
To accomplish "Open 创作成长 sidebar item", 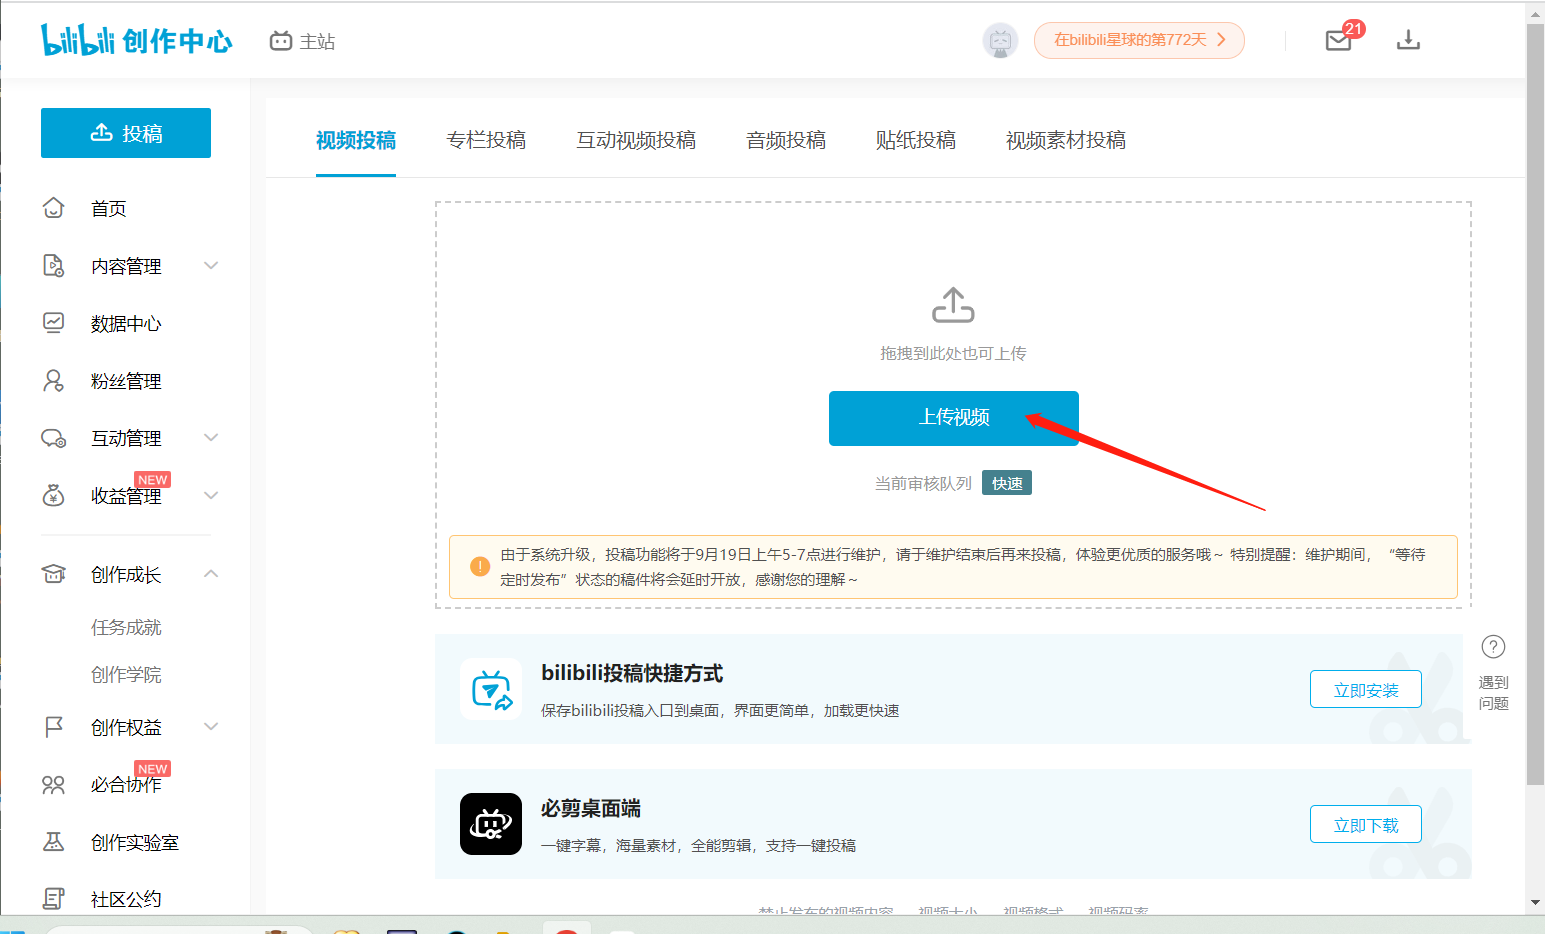I will pos(126,574).
